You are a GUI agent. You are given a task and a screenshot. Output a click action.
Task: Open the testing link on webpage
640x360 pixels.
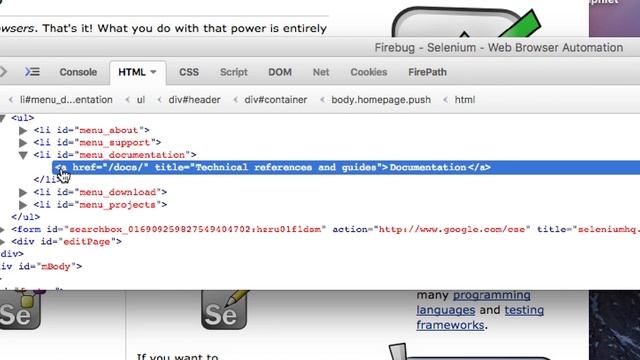point(524,310)
